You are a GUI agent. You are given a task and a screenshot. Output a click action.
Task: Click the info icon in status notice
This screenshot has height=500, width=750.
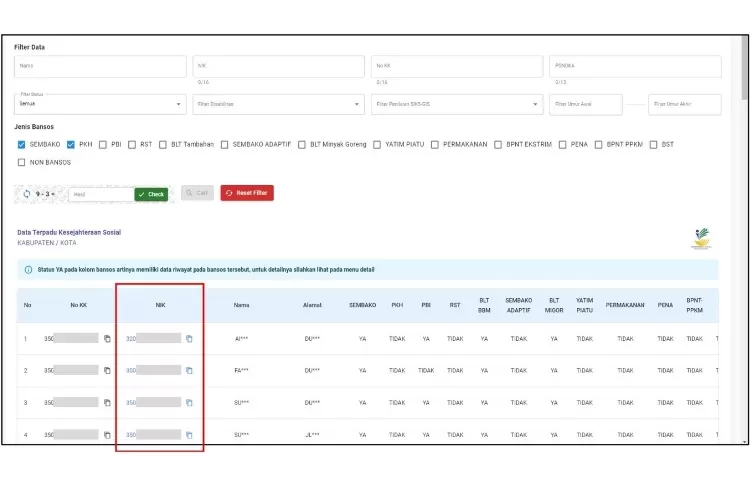[28, 270]
